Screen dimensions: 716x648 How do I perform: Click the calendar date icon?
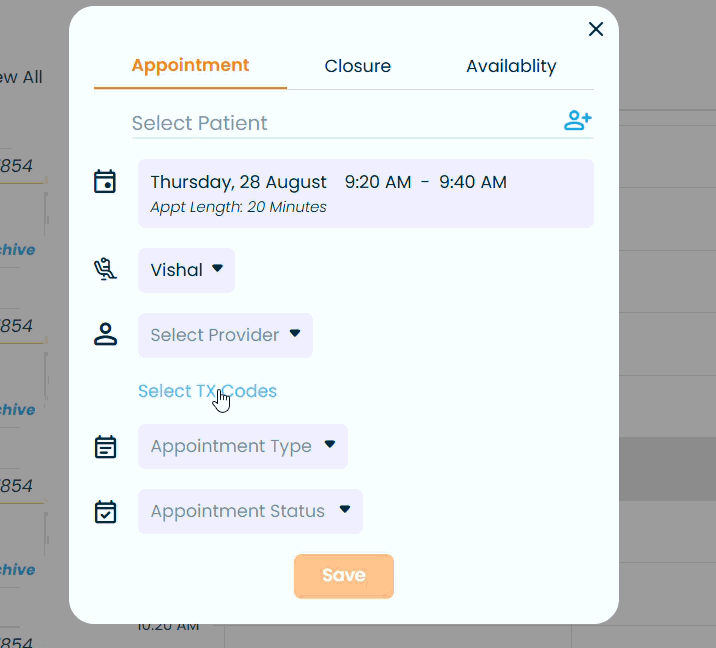[105, 182]
